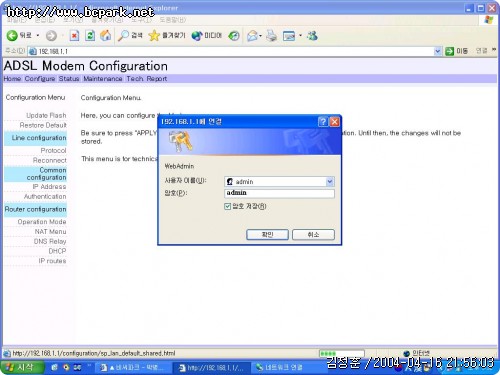Open the IP routes link
The height and width of the screenshot is (375, 500).
click(x=52, y=261)
